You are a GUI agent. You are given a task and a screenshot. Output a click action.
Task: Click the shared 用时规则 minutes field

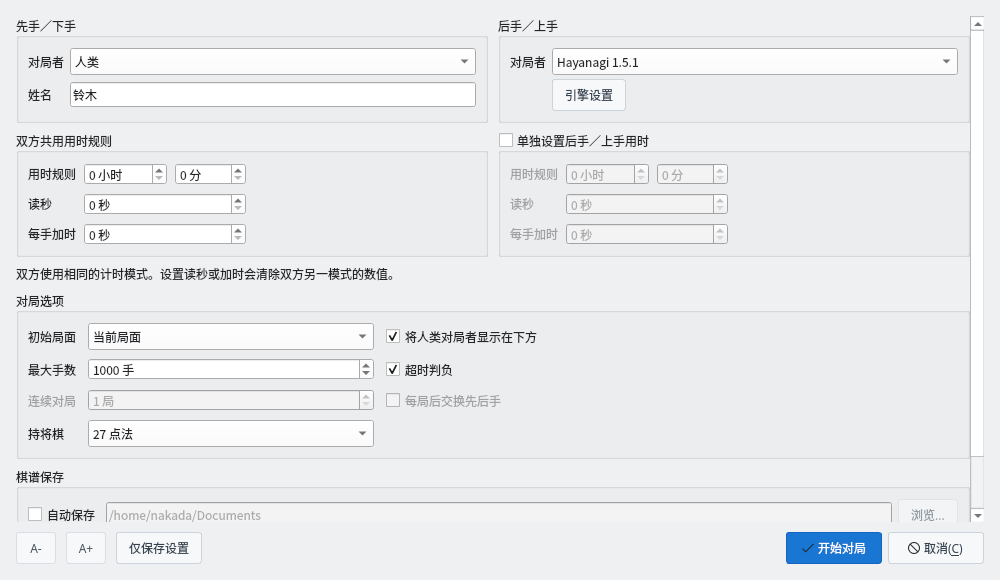(203, 175)
